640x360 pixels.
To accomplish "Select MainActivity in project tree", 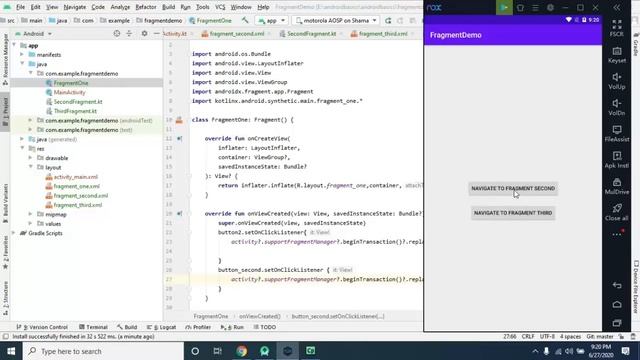I will [x=69, y=92].
